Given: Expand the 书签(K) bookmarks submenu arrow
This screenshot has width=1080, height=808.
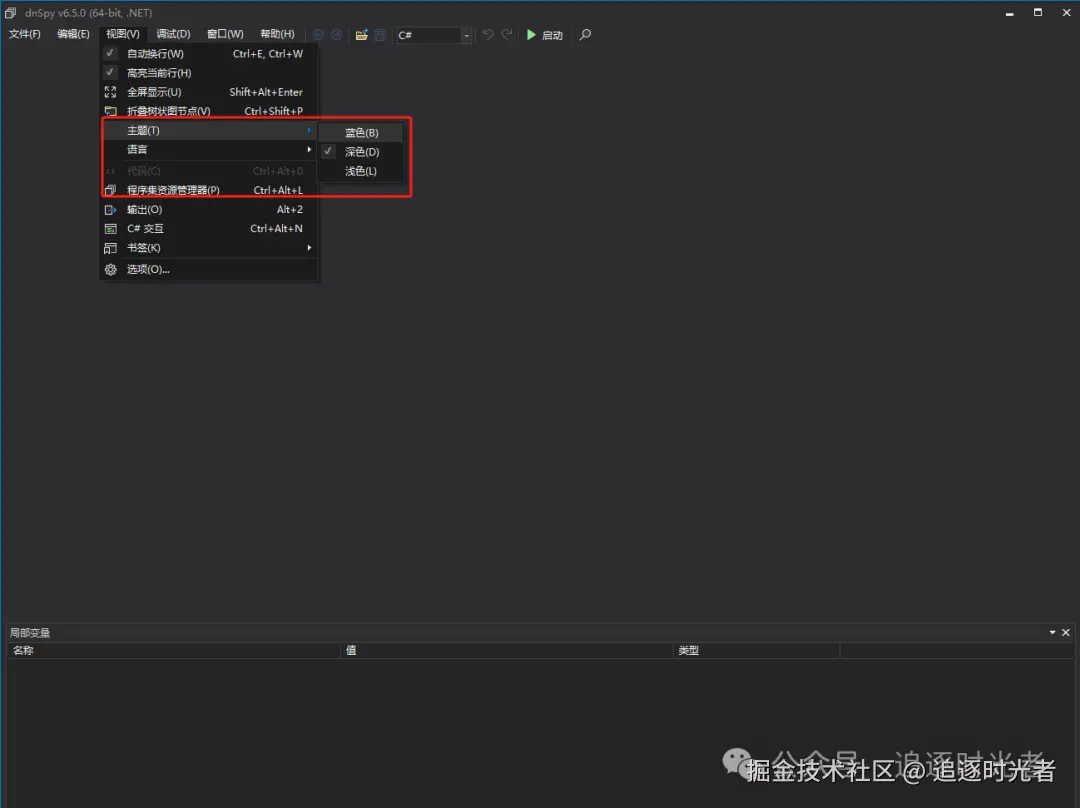Looking at the screenshot, I should 309,247.
